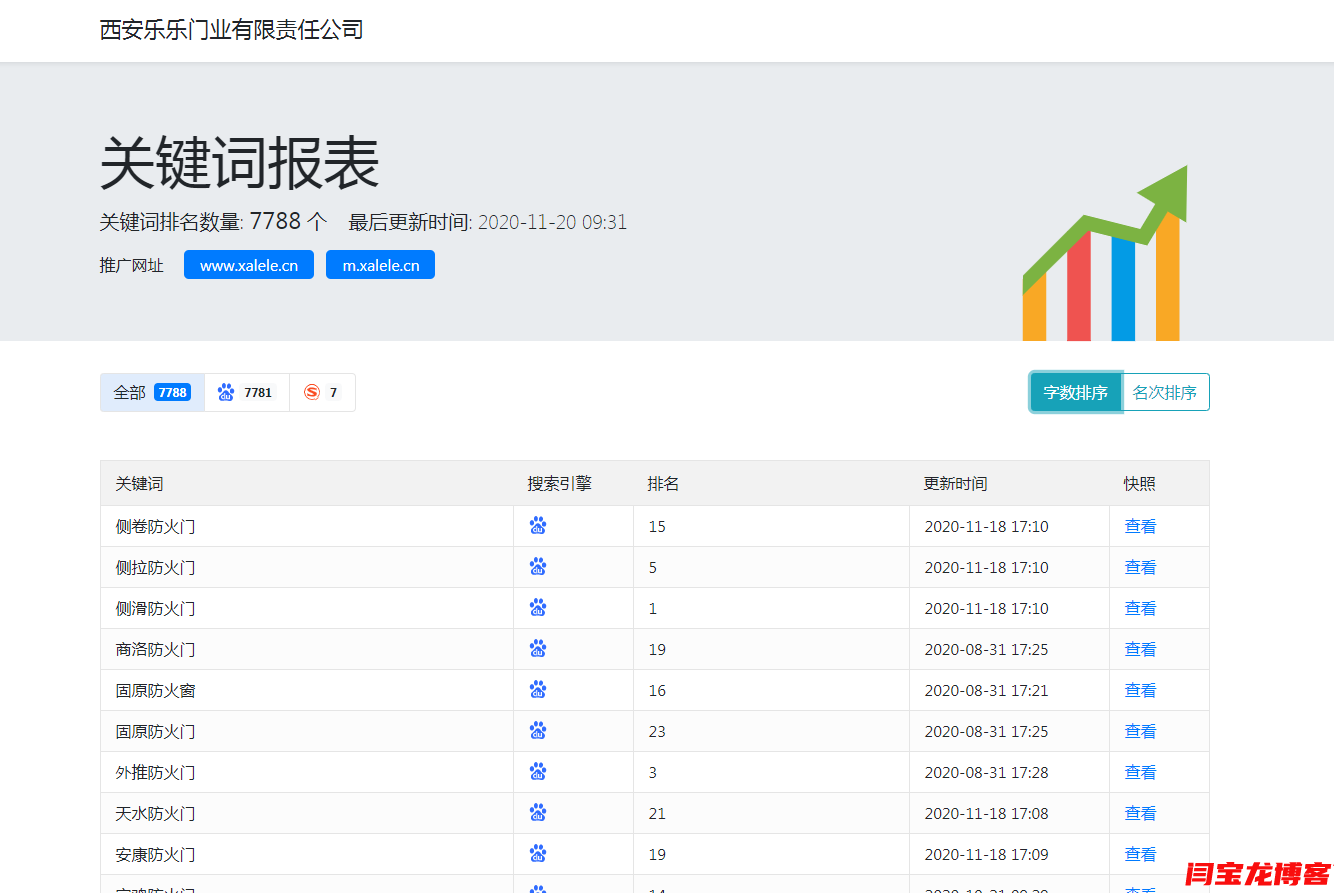View snapshot 查看 for 商洛防火门
The image size is (1334, 893).
pos(1140,649)
